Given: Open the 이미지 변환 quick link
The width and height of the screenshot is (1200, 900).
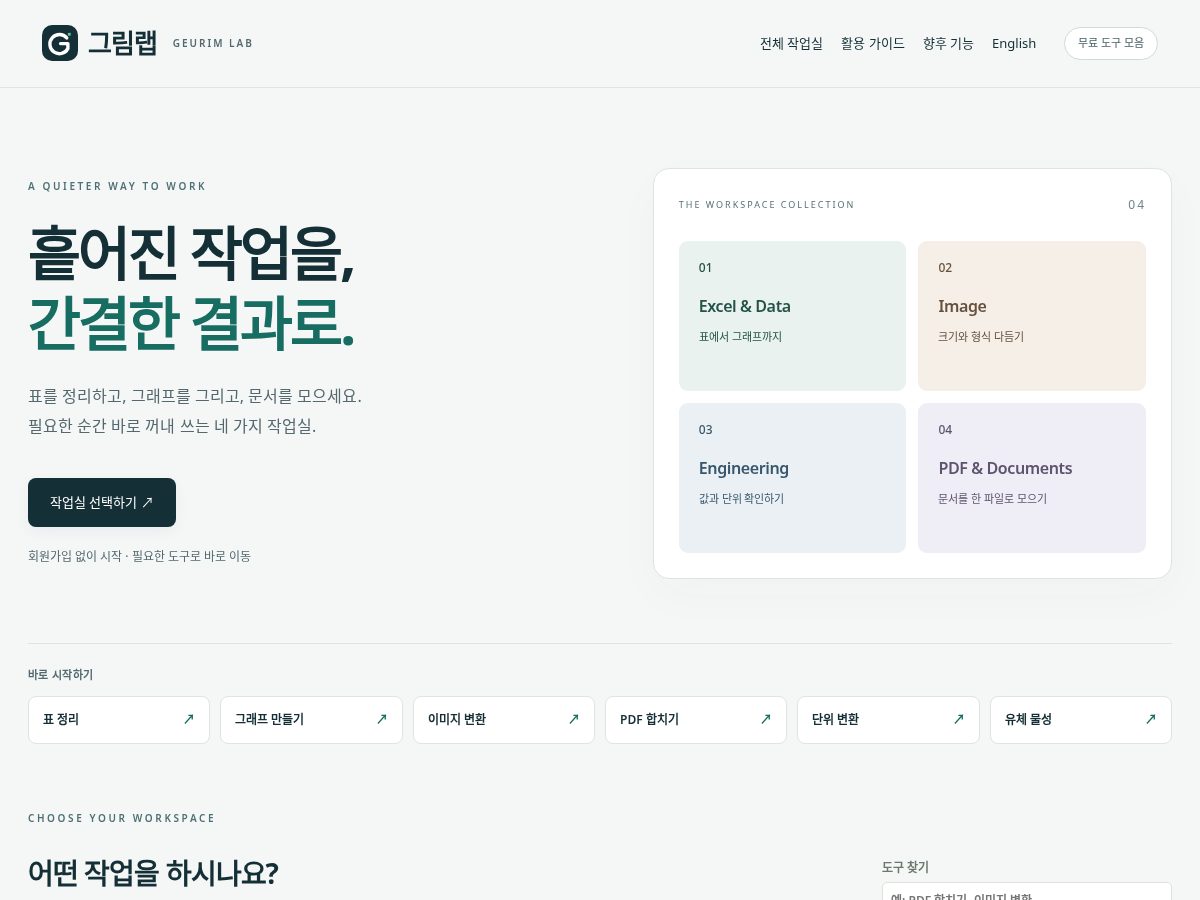Looking at the screenshot, I should [x=504, y=720].
